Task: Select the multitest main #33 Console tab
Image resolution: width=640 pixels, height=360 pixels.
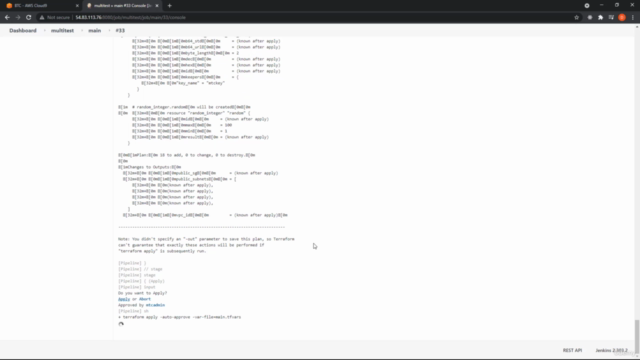Action: [122, 6]
